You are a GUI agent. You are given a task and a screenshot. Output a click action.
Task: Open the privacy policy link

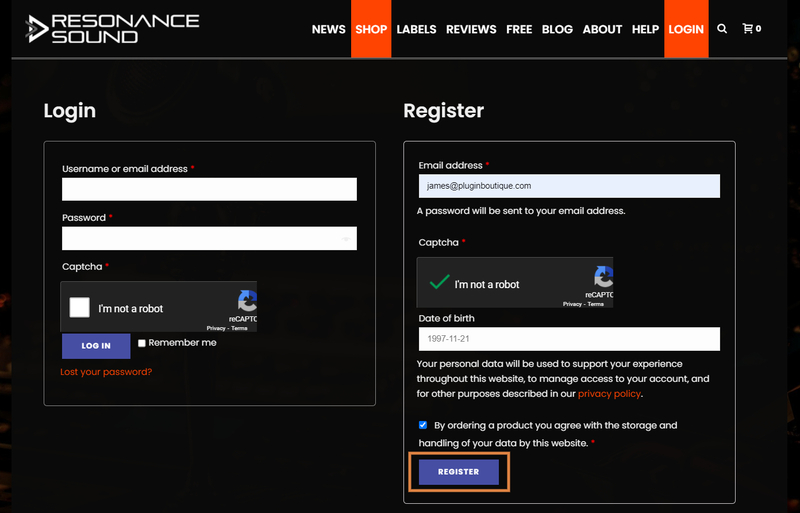tap(609, 394)
